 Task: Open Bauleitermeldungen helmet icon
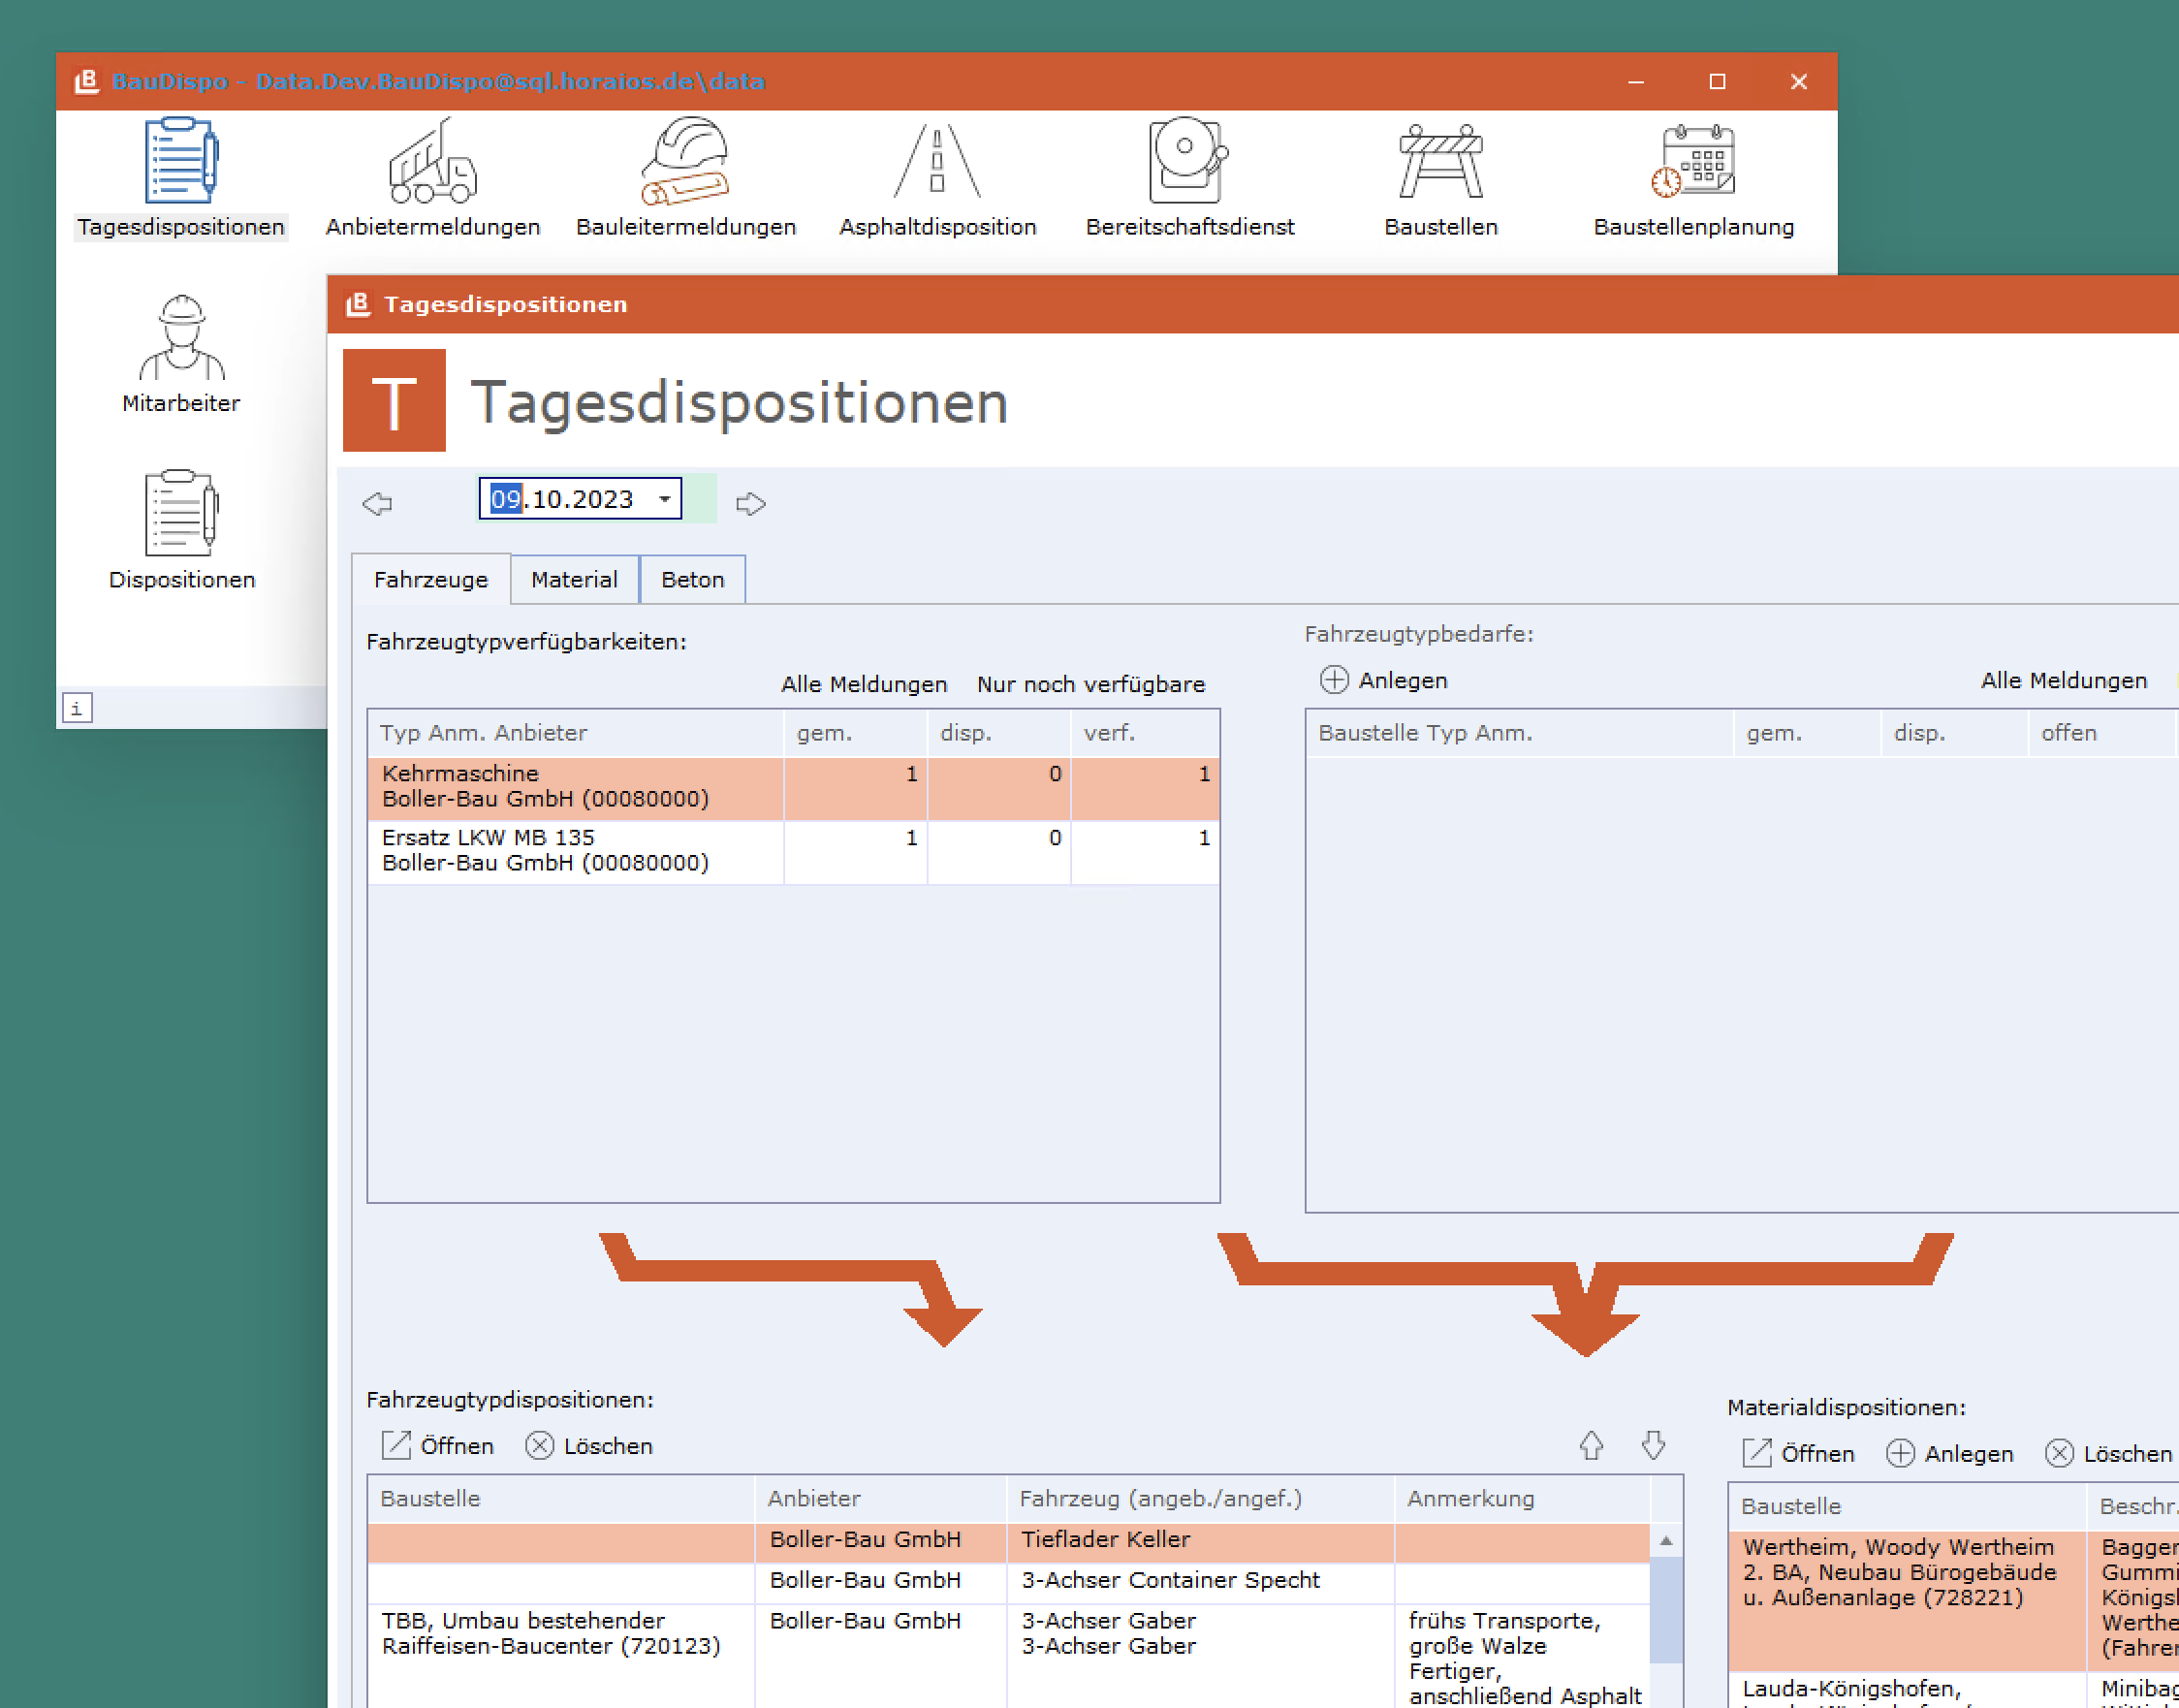pyautogui.click(x=685, y=162)
